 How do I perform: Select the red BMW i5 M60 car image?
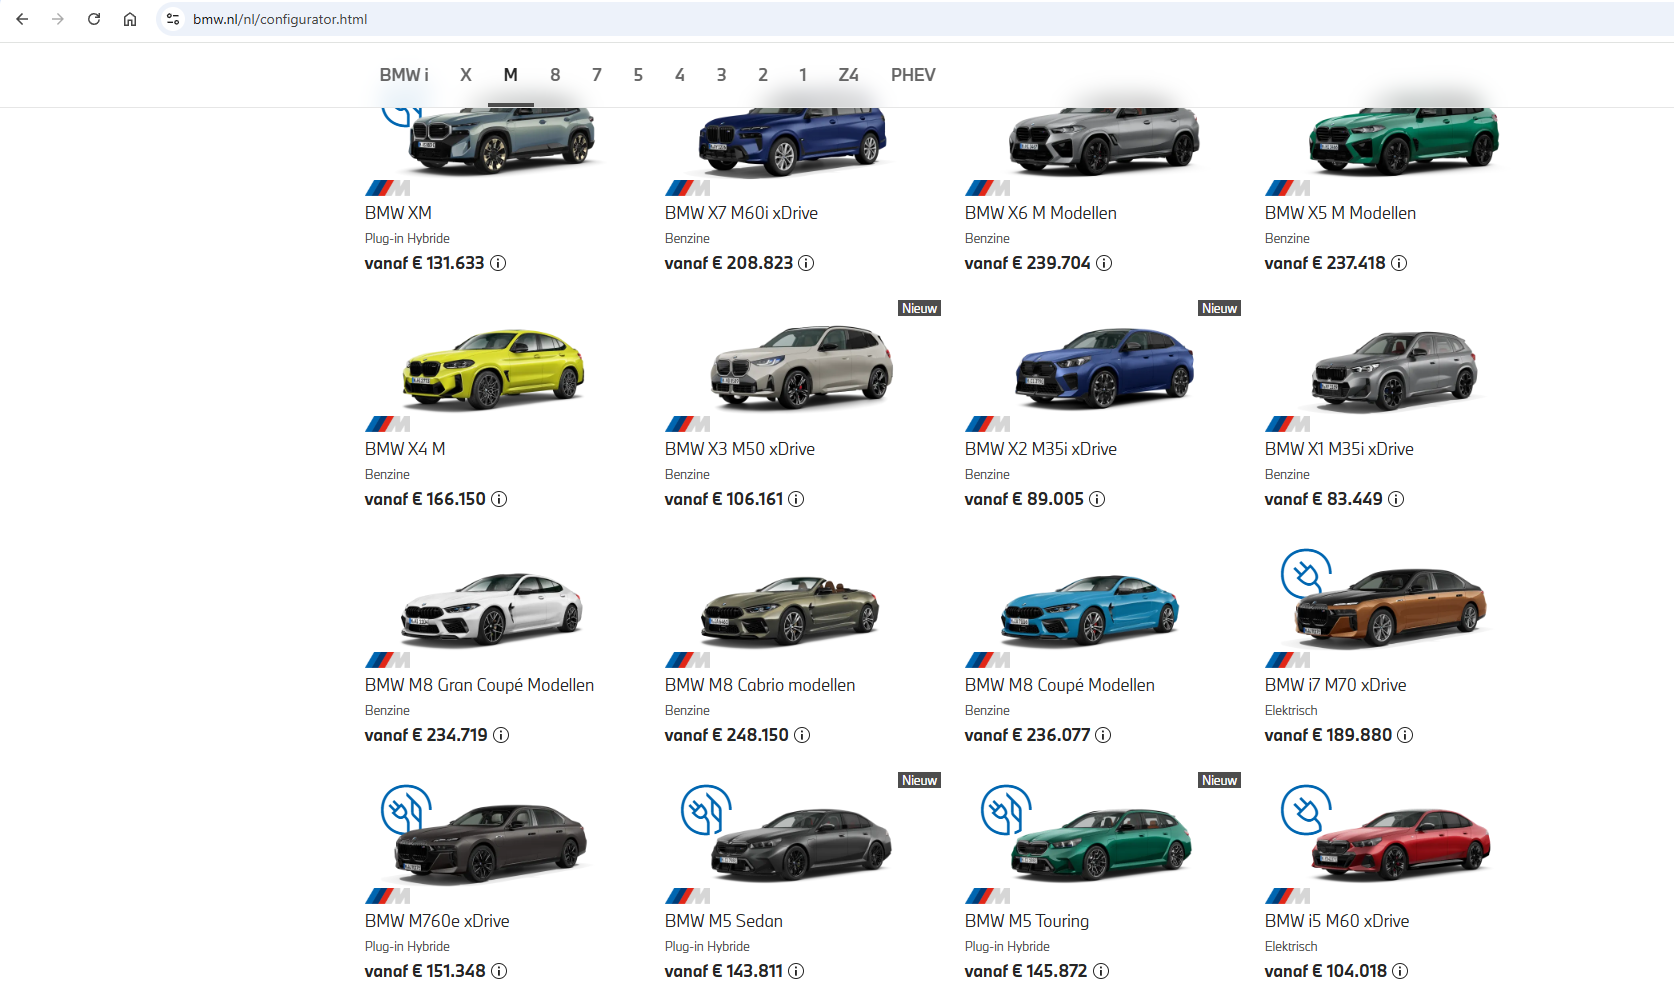coord(1402,845)
